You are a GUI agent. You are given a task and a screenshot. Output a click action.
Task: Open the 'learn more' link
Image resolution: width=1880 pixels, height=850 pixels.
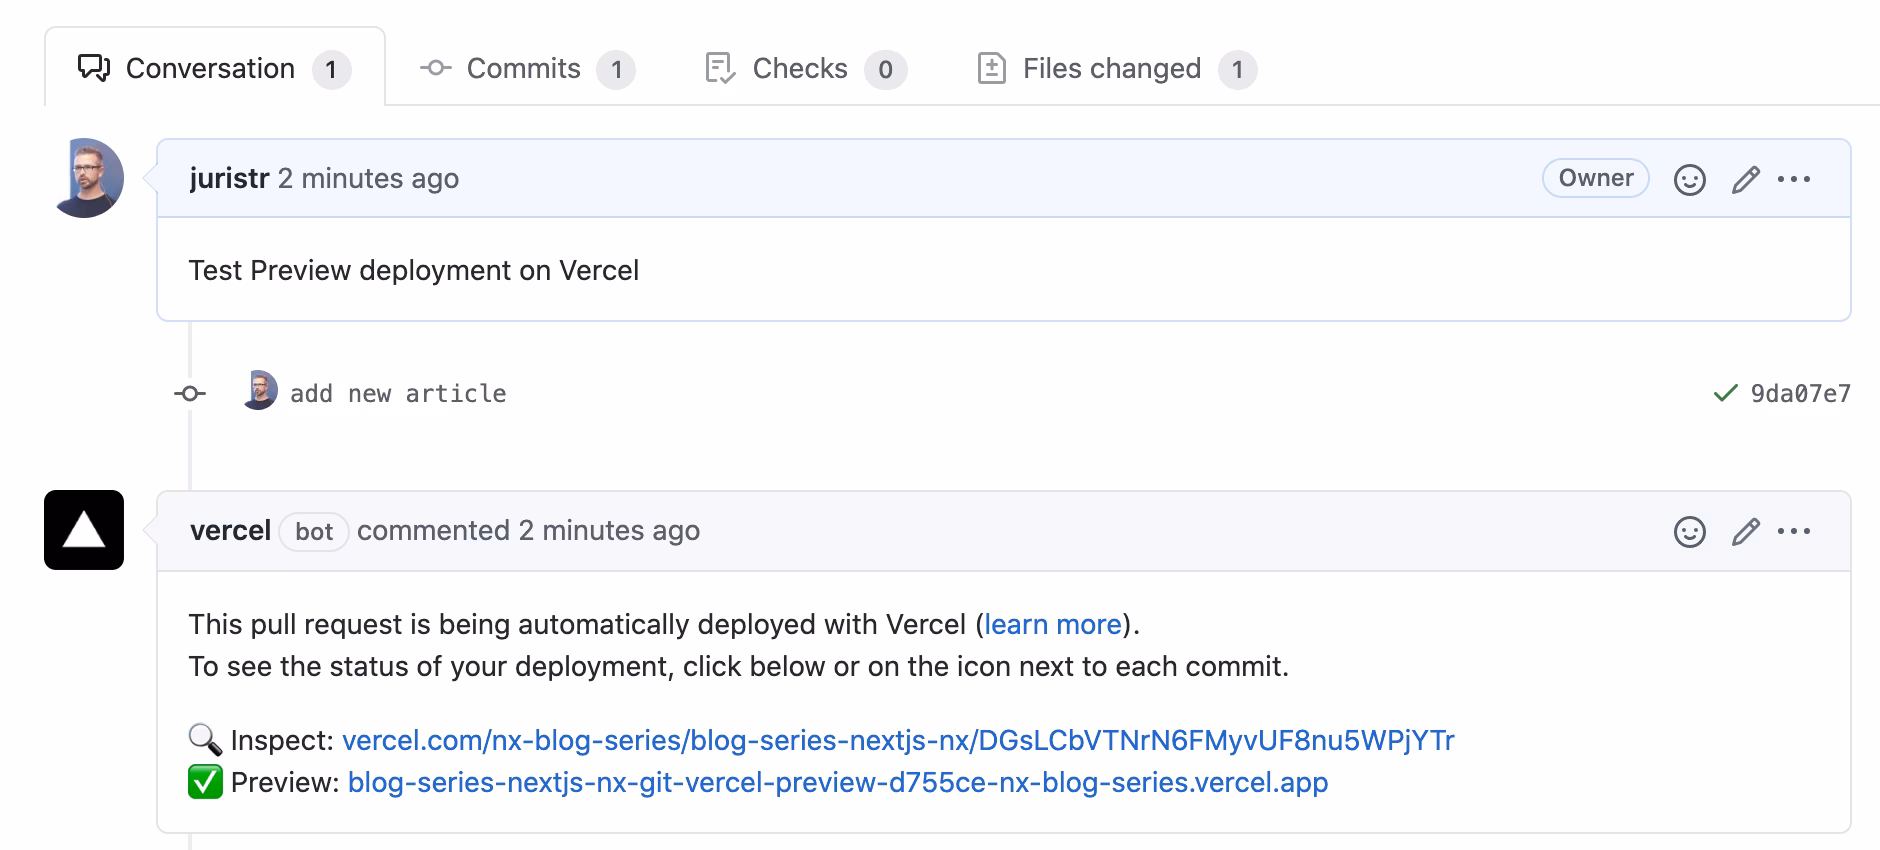pyautogui.click(x=1052, y=625)
